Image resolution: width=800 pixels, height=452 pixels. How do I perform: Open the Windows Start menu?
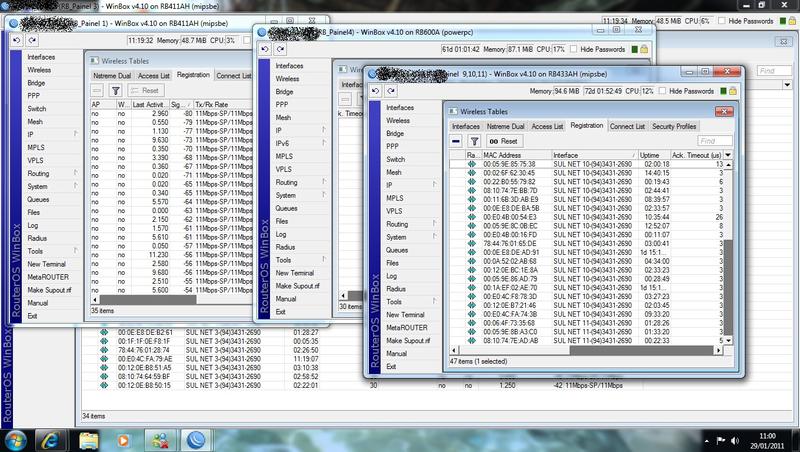[x=15, y=440]
